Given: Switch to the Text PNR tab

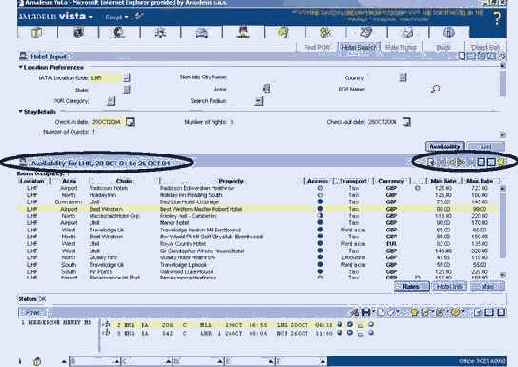Looking at the screenshot, I should click(317, 47).
